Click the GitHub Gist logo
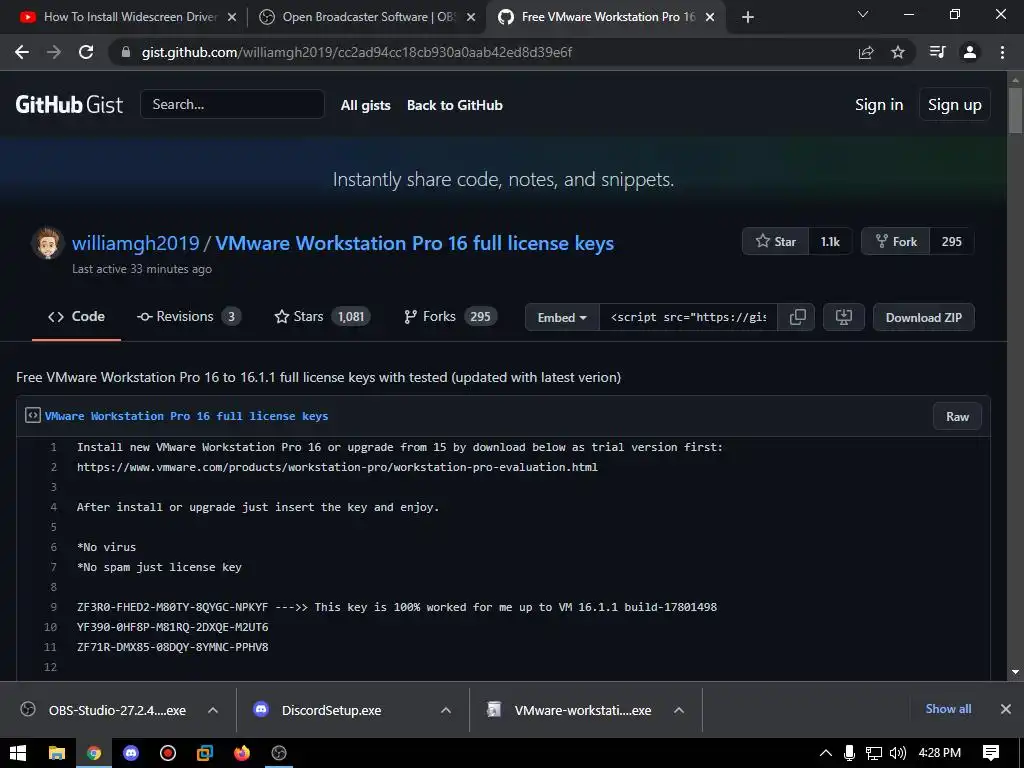1024x768 pixels. [69, 104]
